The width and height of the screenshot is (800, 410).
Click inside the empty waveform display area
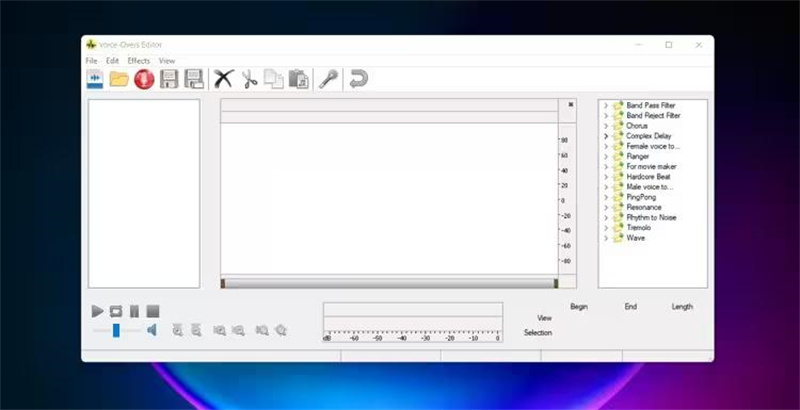389,199
